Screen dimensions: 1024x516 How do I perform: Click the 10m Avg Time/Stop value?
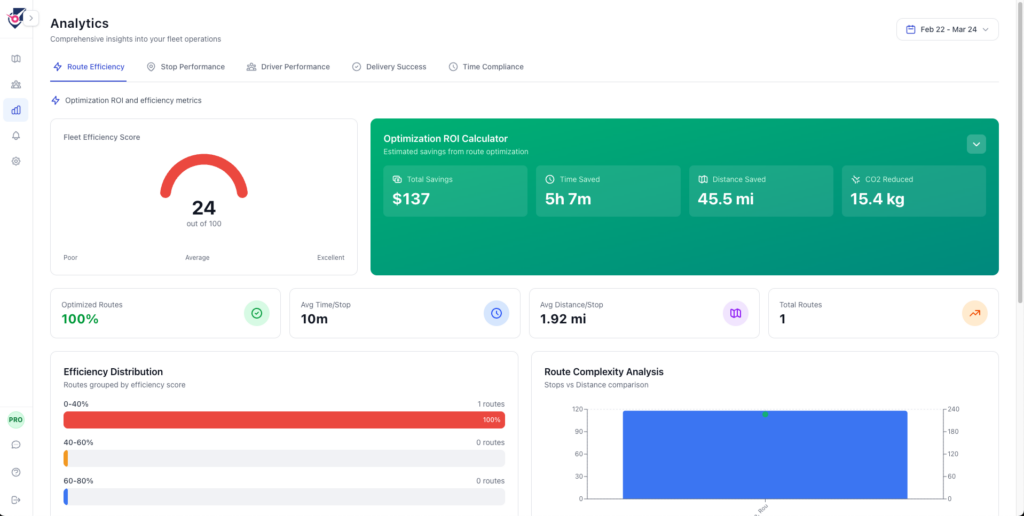pyautogui.click(x=314, y=319)
